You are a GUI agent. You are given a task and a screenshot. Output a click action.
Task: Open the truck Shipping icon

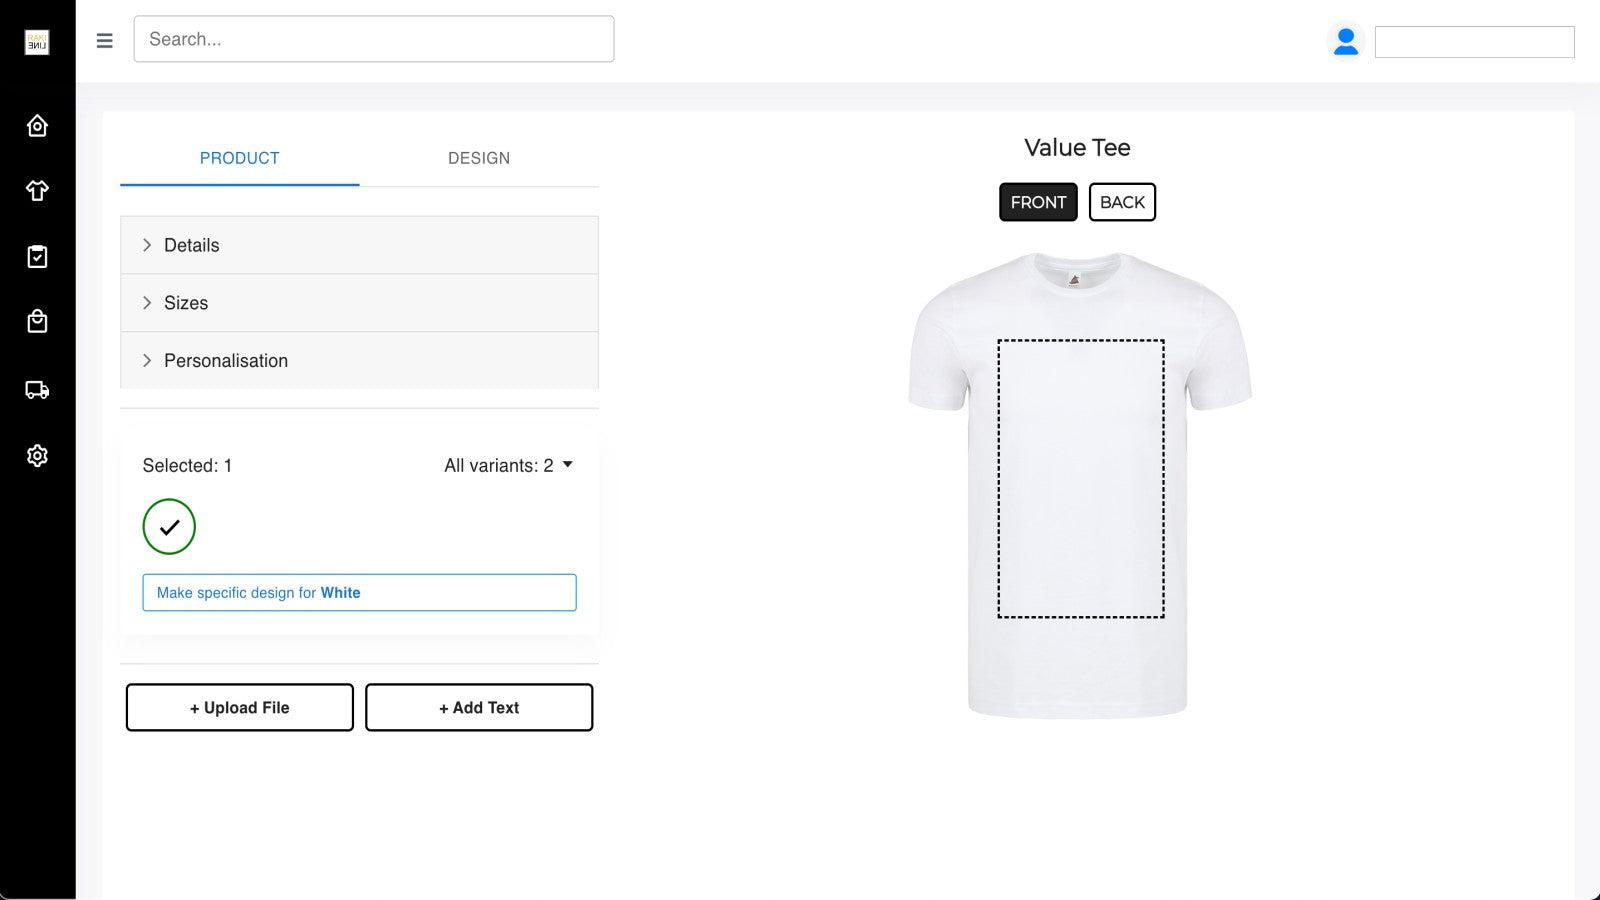tap(37, 390)
